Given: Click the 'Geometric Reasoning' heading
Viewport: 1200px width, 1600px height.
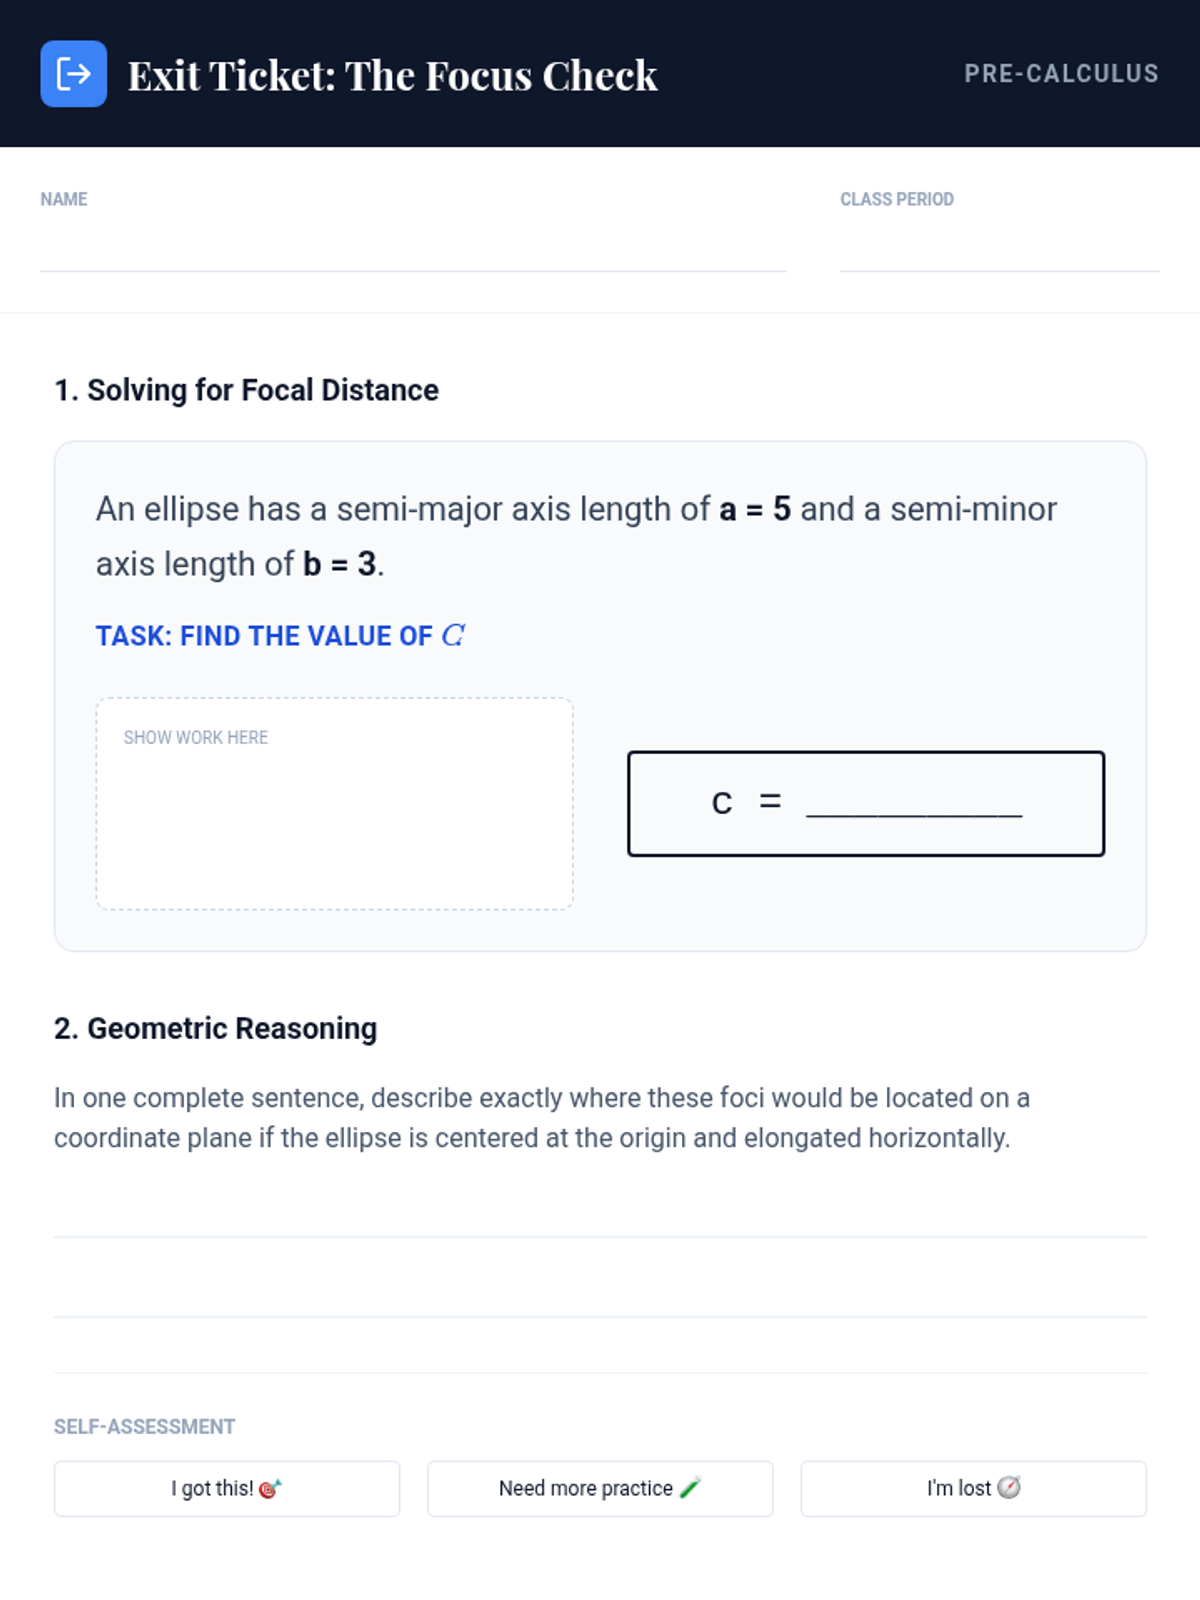Looking at the screenshot, I should pyautogui.click(x=215, y=1028).
